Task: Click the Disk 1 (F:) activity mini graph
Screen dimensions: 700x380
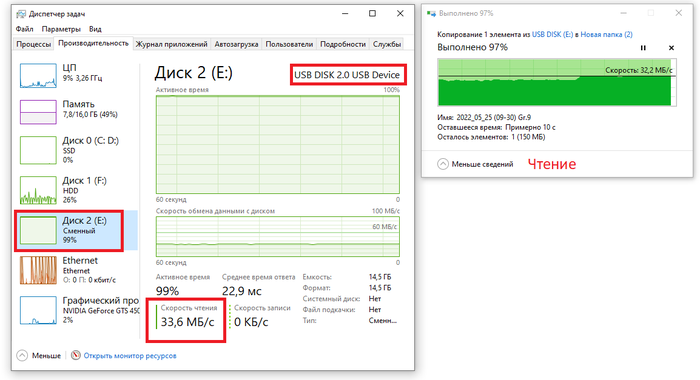Action: tap(38, 190)
